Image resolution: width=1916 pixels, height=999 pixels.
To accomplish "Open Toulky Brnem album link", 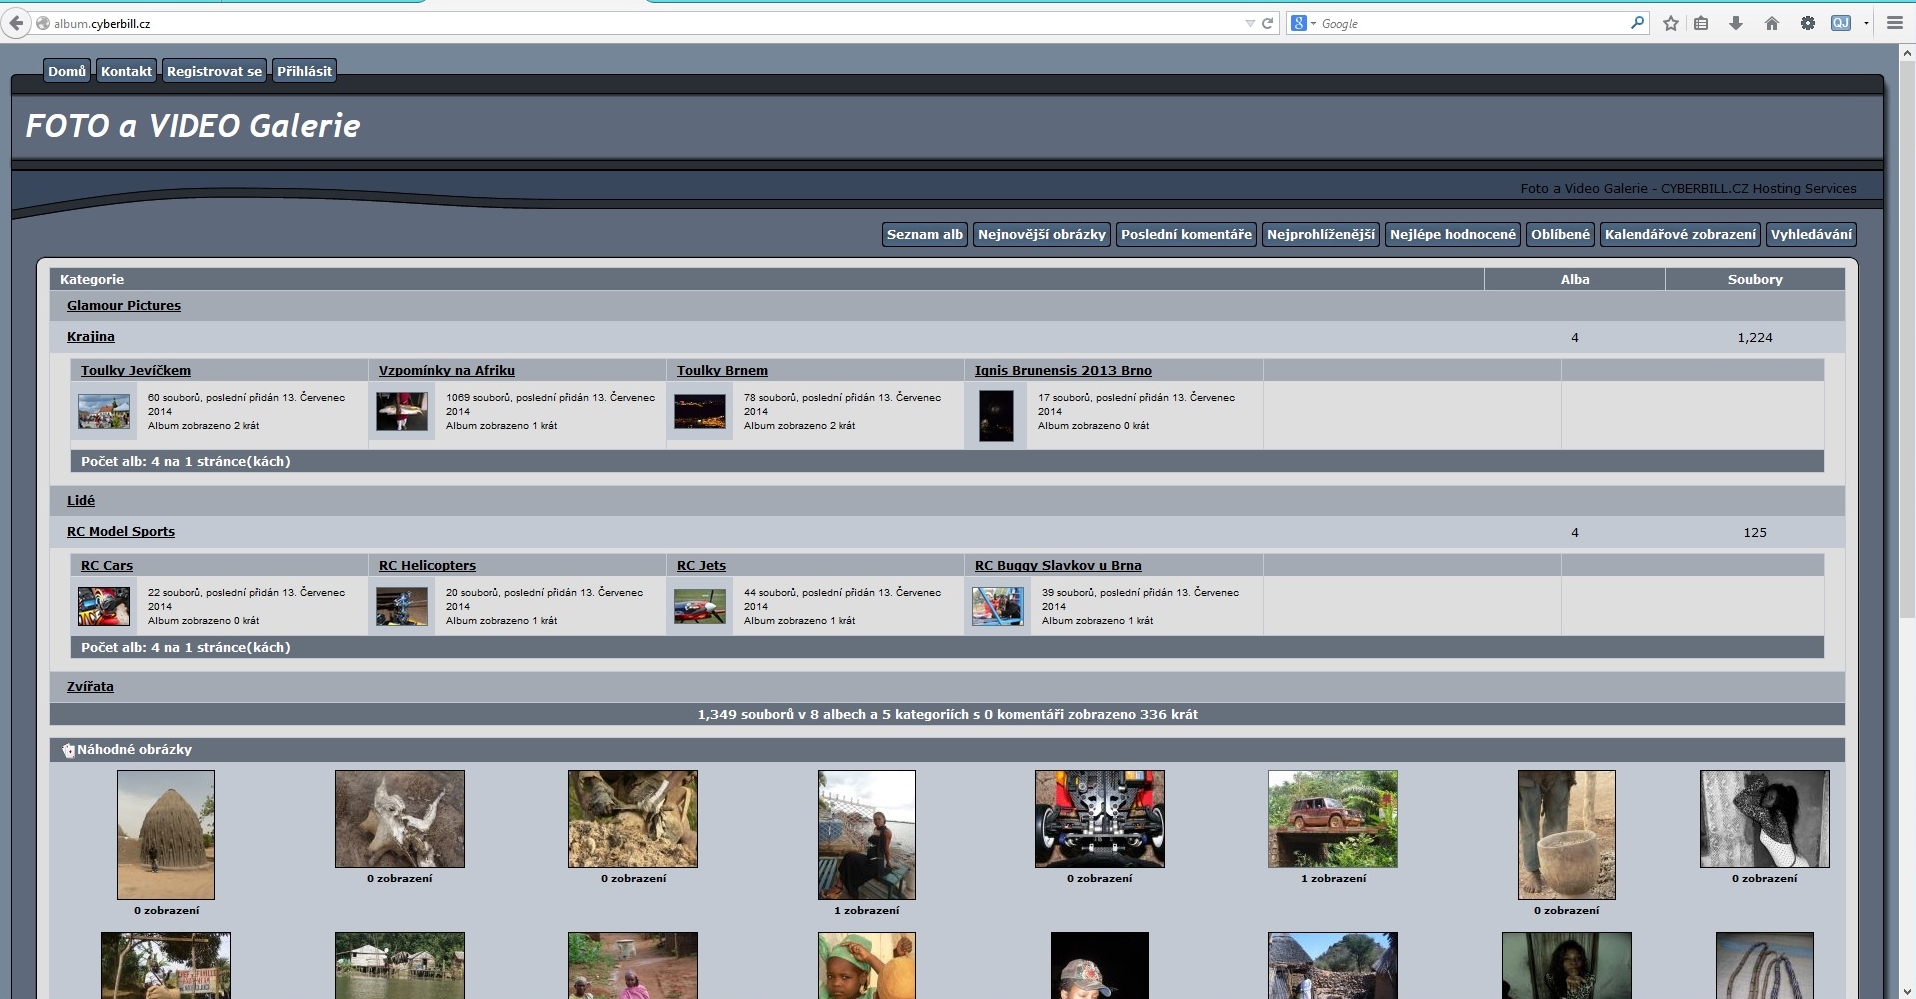I will tap(722, 370).
